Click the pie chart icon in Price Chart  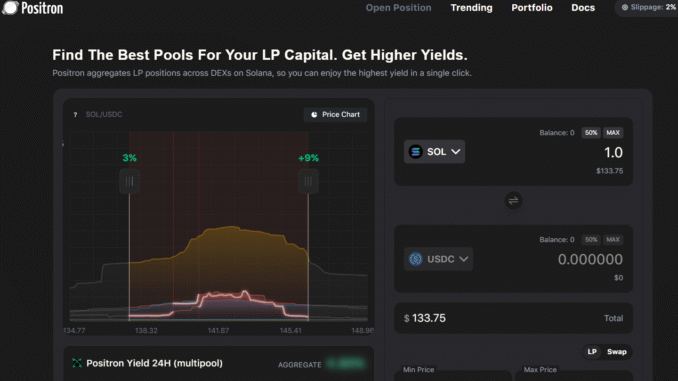point(314,115)
